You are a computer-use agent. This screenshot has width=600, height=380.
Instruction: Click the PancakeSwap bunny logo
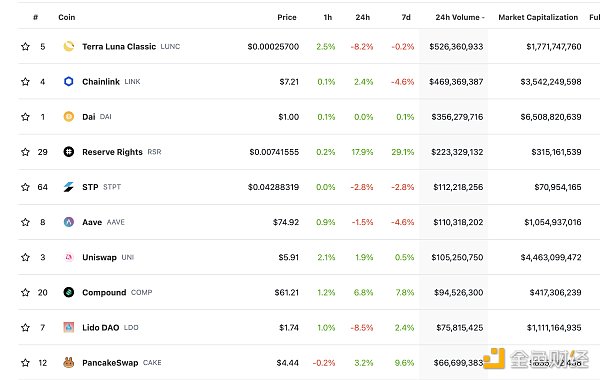(x=68, y=362)
